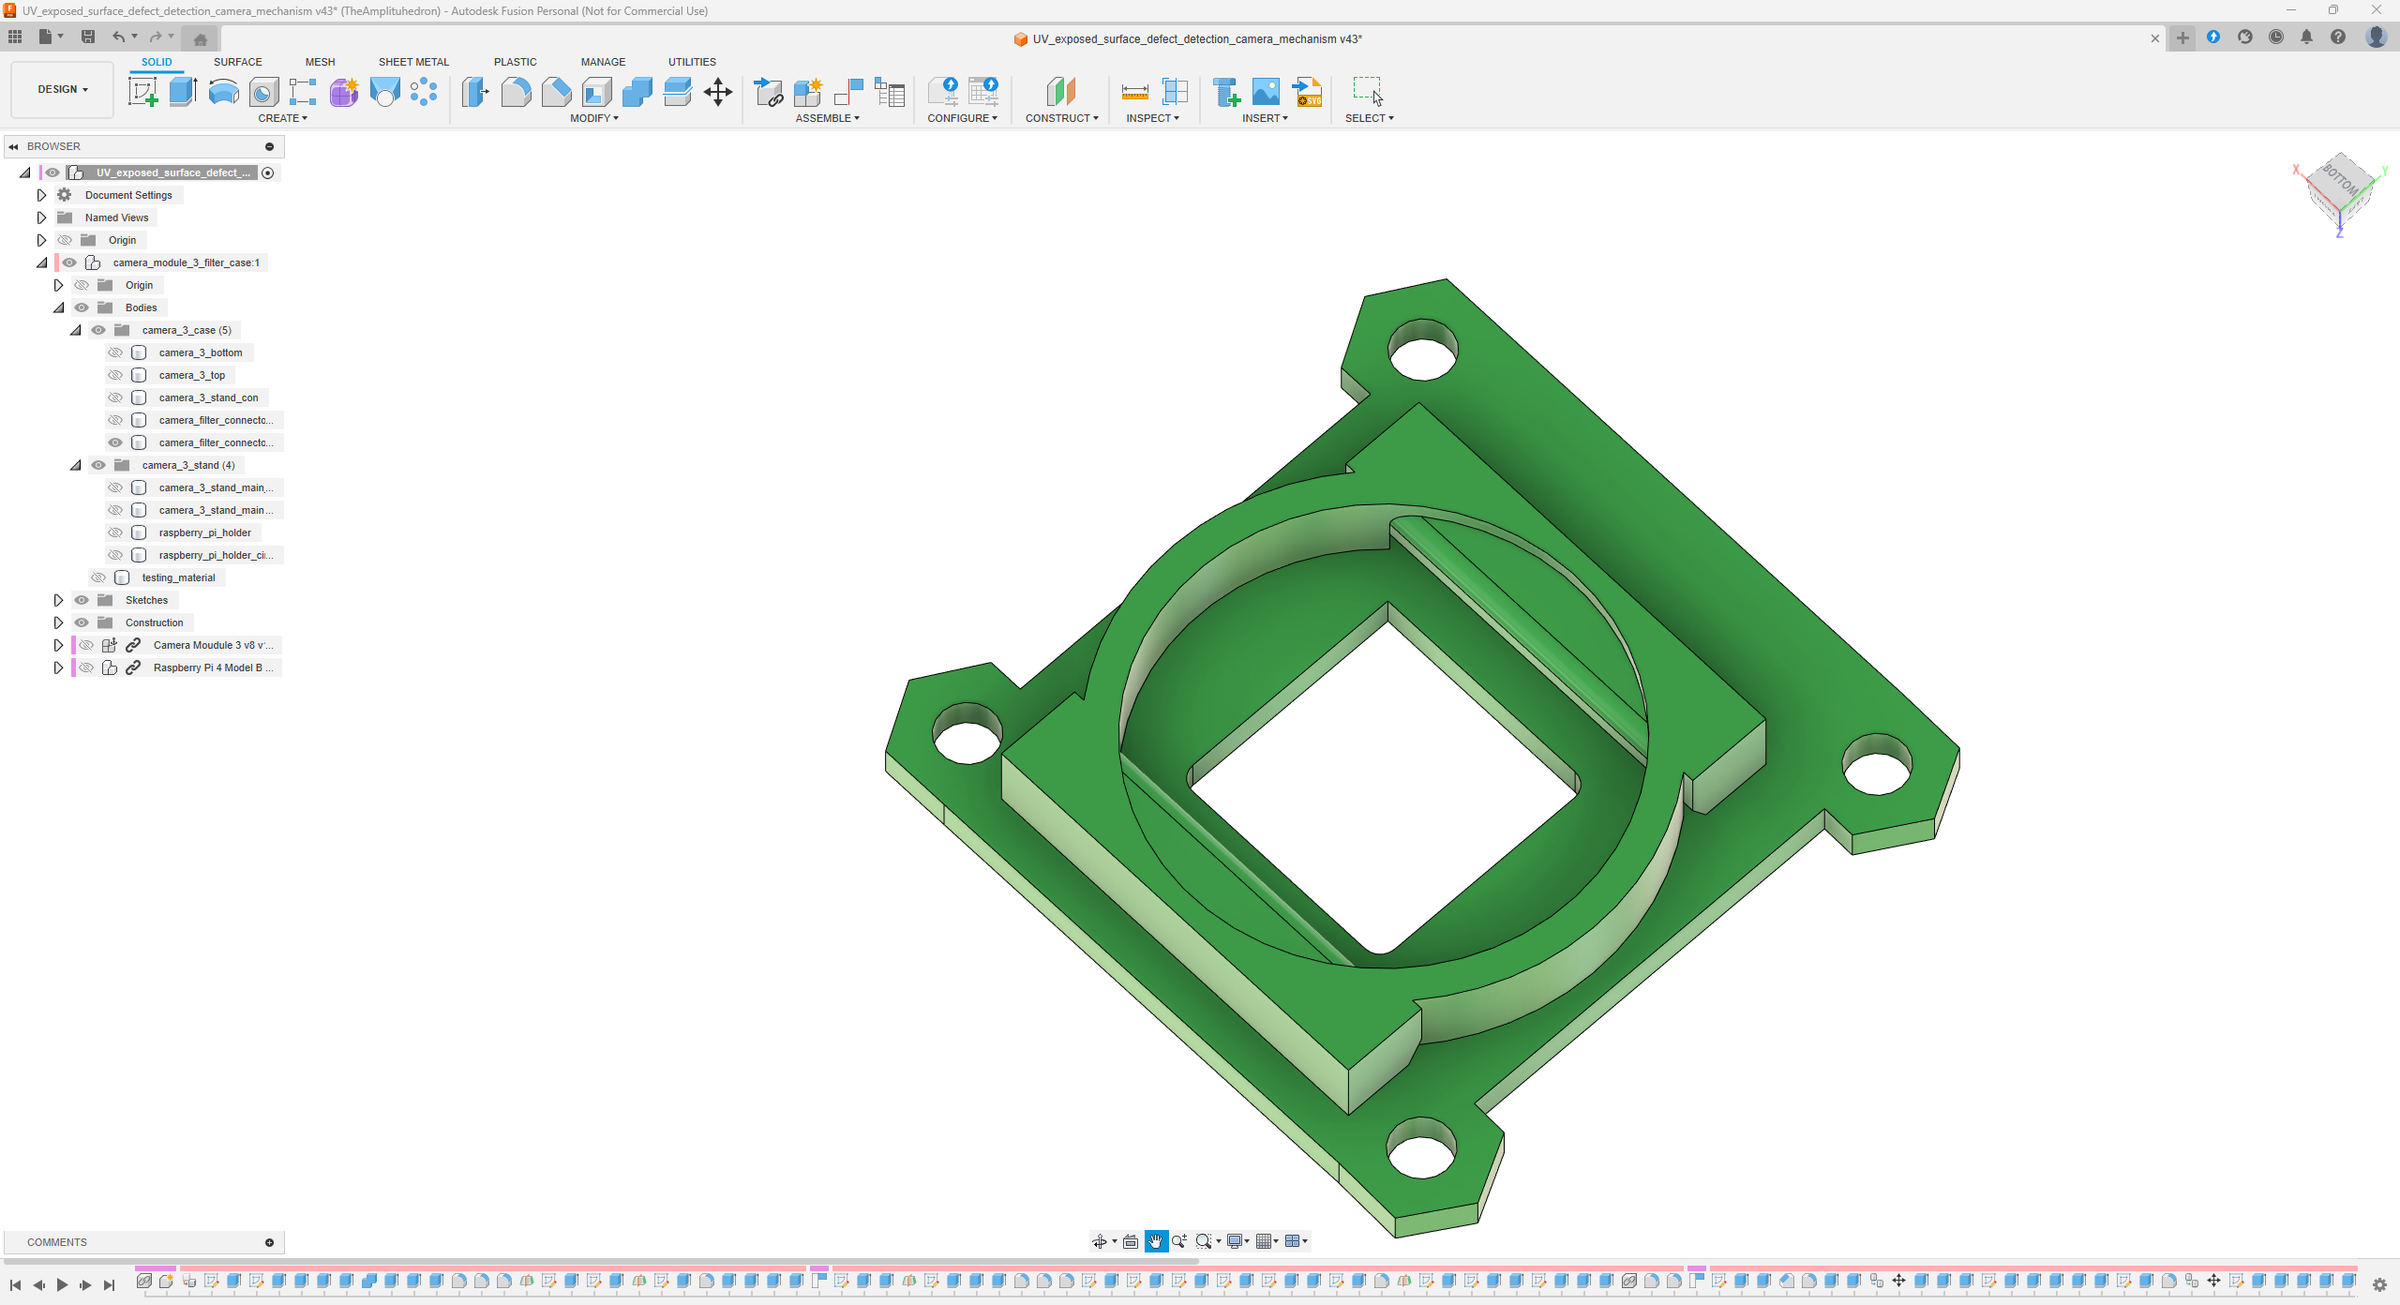The height and width of the screenshot is (1305, 2400).
Task: Hide the Construction folder
Action: [82, 623]
